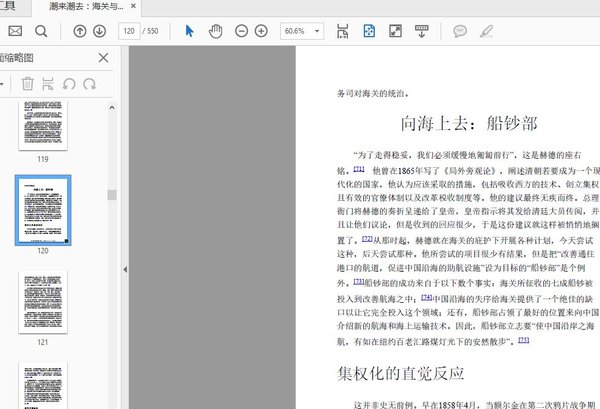Choose the arrow selection tool

point(190,31)
